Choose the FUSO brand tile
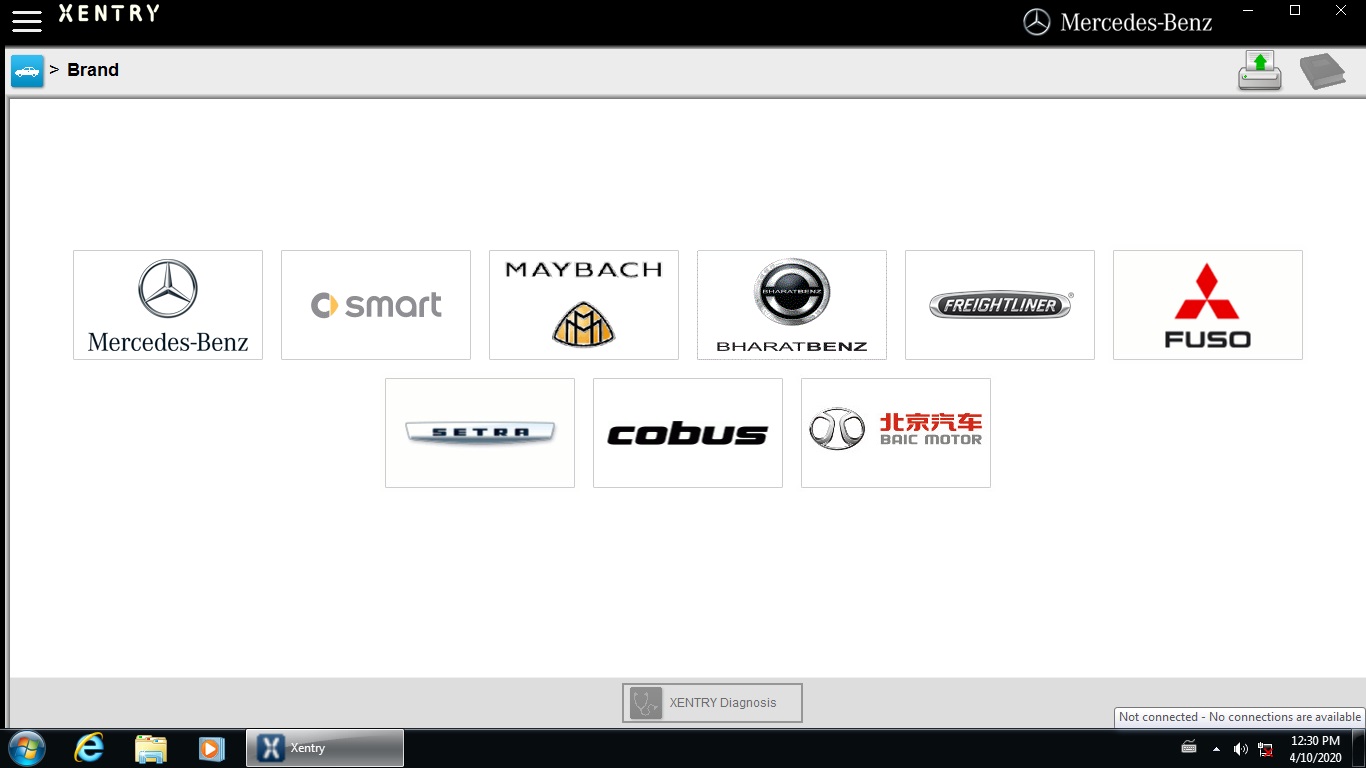This screenshot has height=768, width=1366. coord(1208,305)
